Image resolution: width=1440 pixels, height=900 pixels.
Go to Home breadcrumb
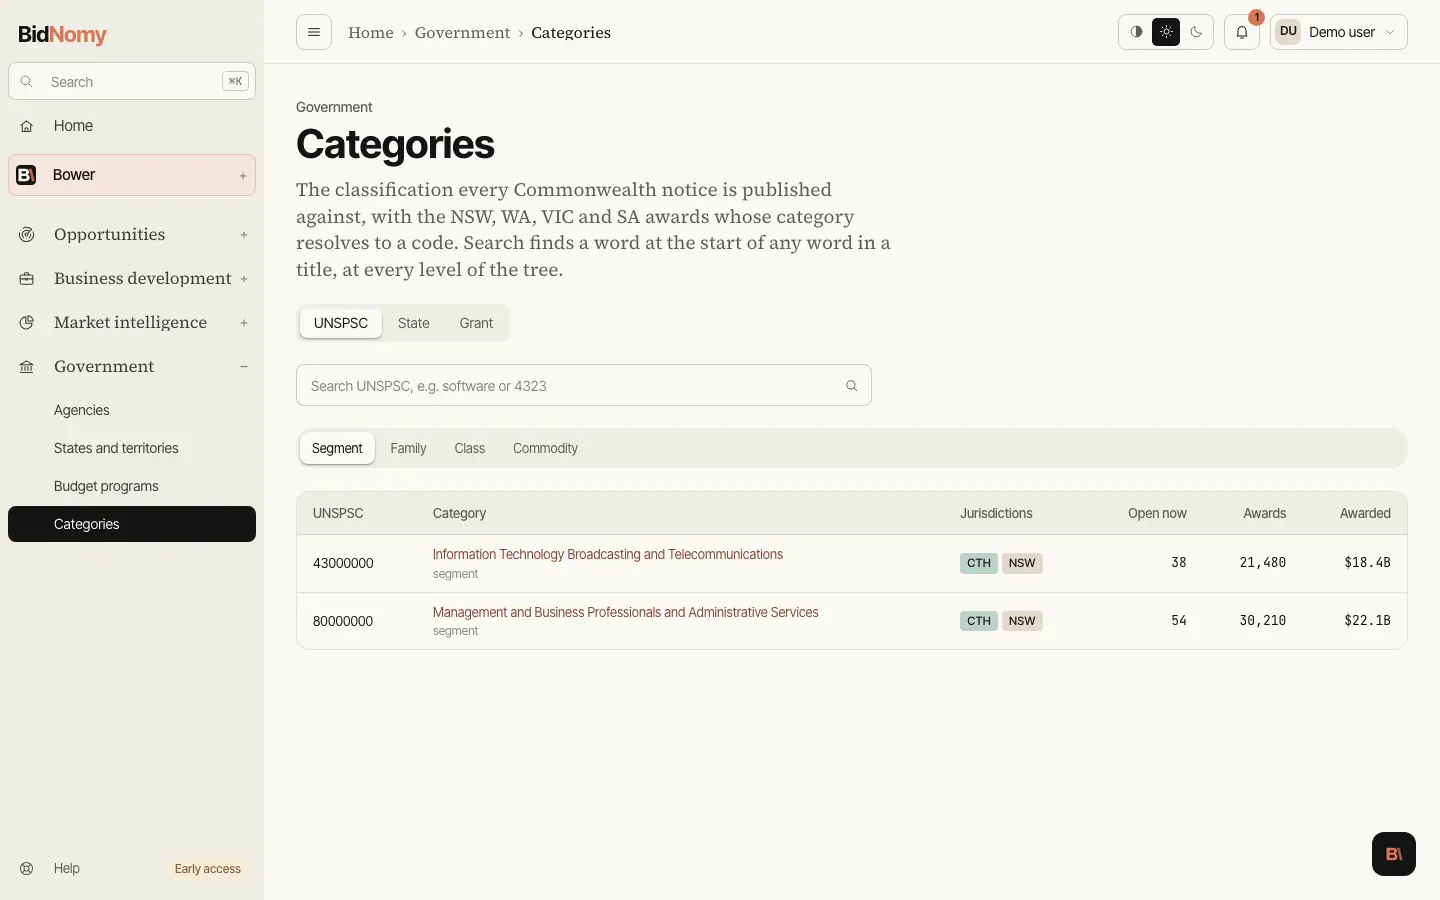[x=371, y=32]
